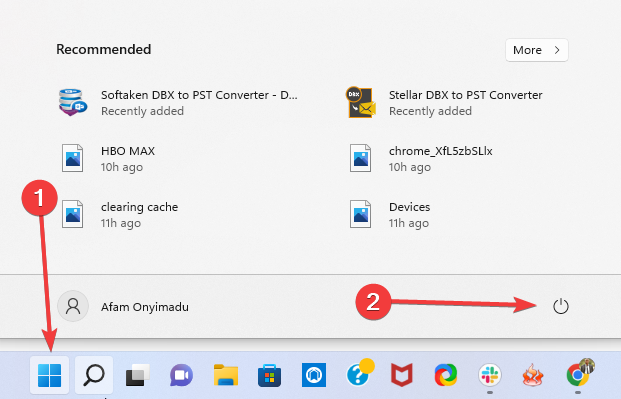Open the Windows Start button
Screen dimensions: 621x399
click(50, 375)
